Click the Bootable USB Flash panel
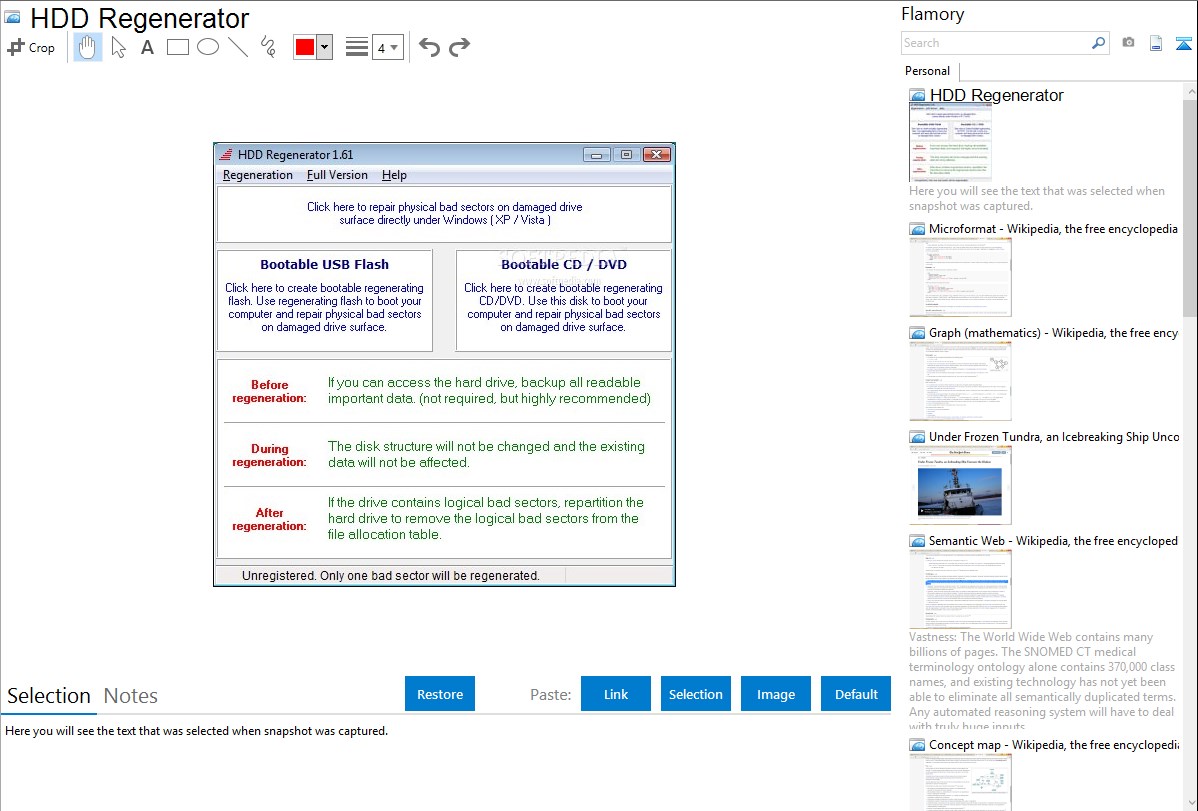 325,300
